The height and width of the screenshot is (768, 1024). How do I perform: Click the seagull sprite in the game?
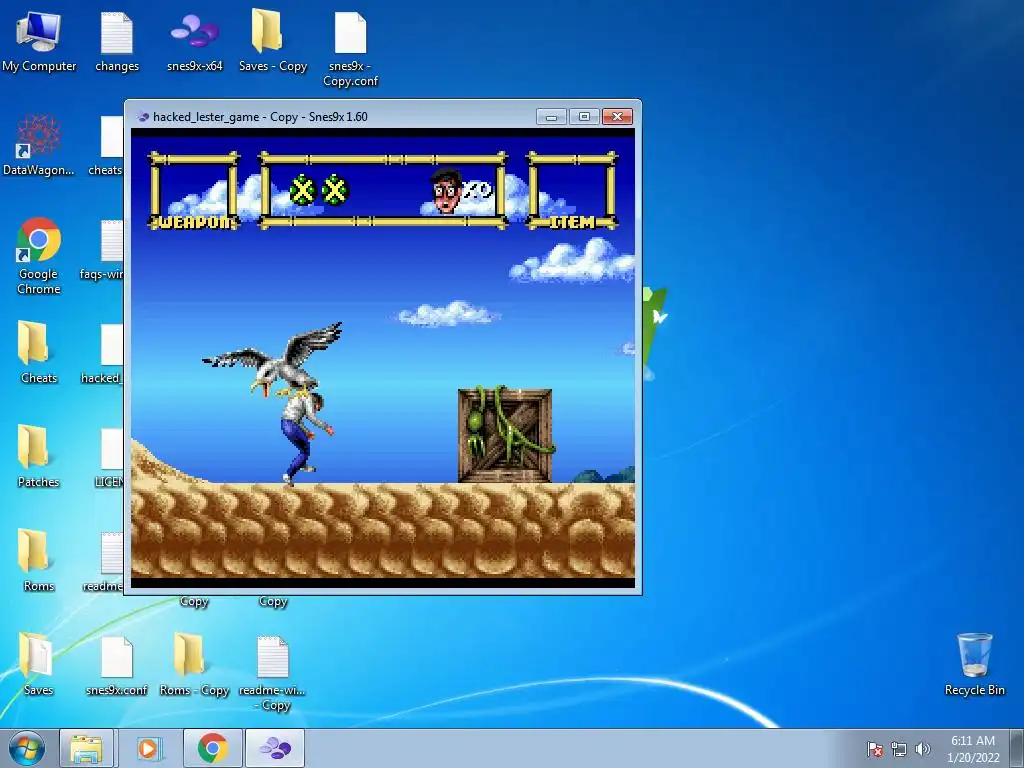pyautogui.click(x=274, y=359)
